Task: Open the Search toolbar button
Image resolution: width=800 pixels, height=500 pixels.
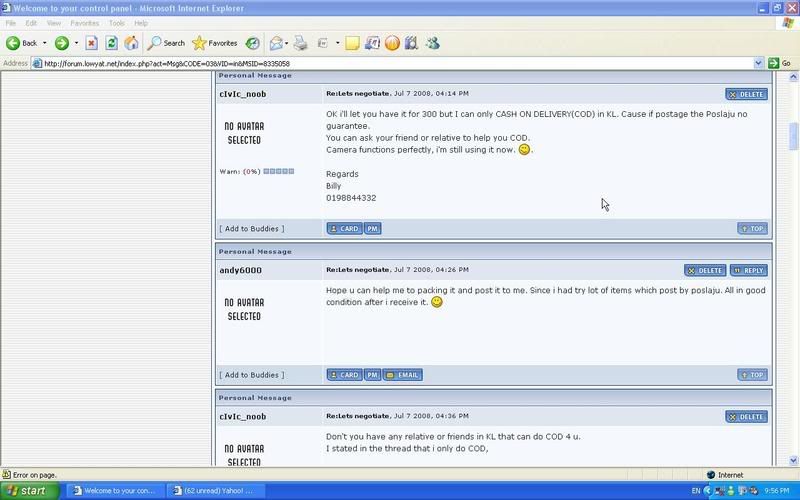Action: pyautogui.click(x=166, y=43)
